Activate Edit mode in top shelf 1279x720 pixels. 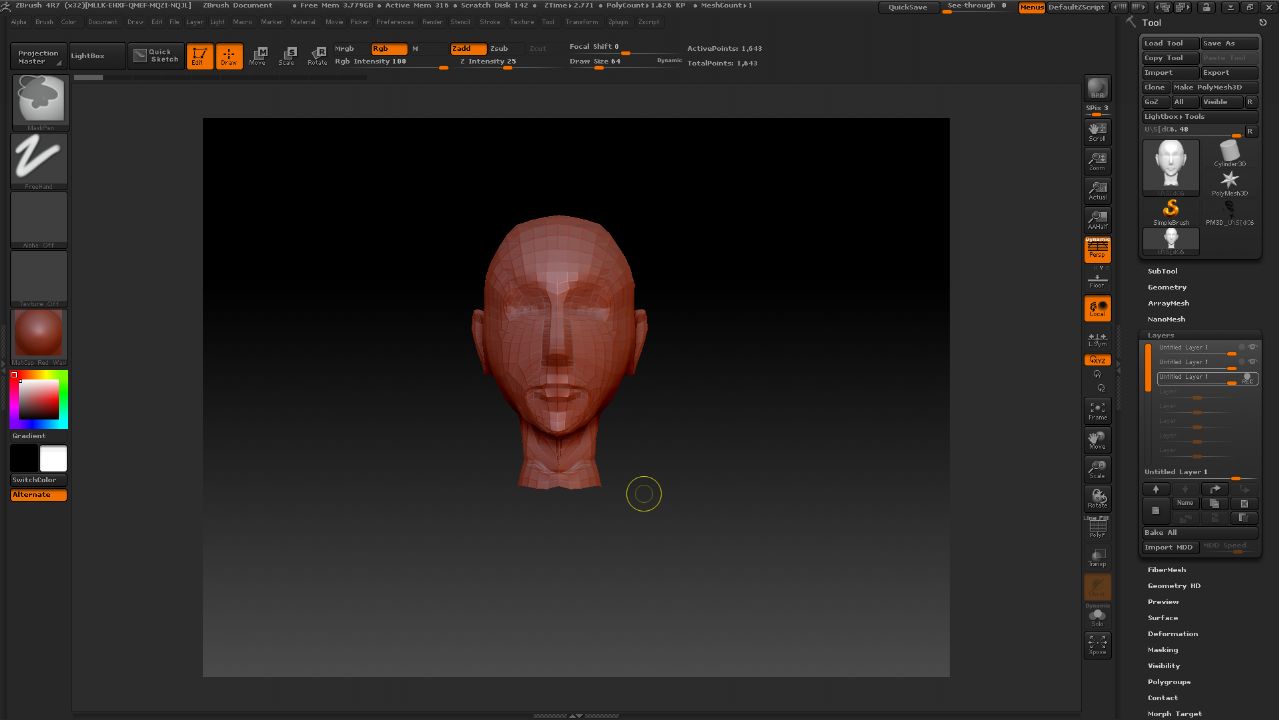(x=199, y=56)
